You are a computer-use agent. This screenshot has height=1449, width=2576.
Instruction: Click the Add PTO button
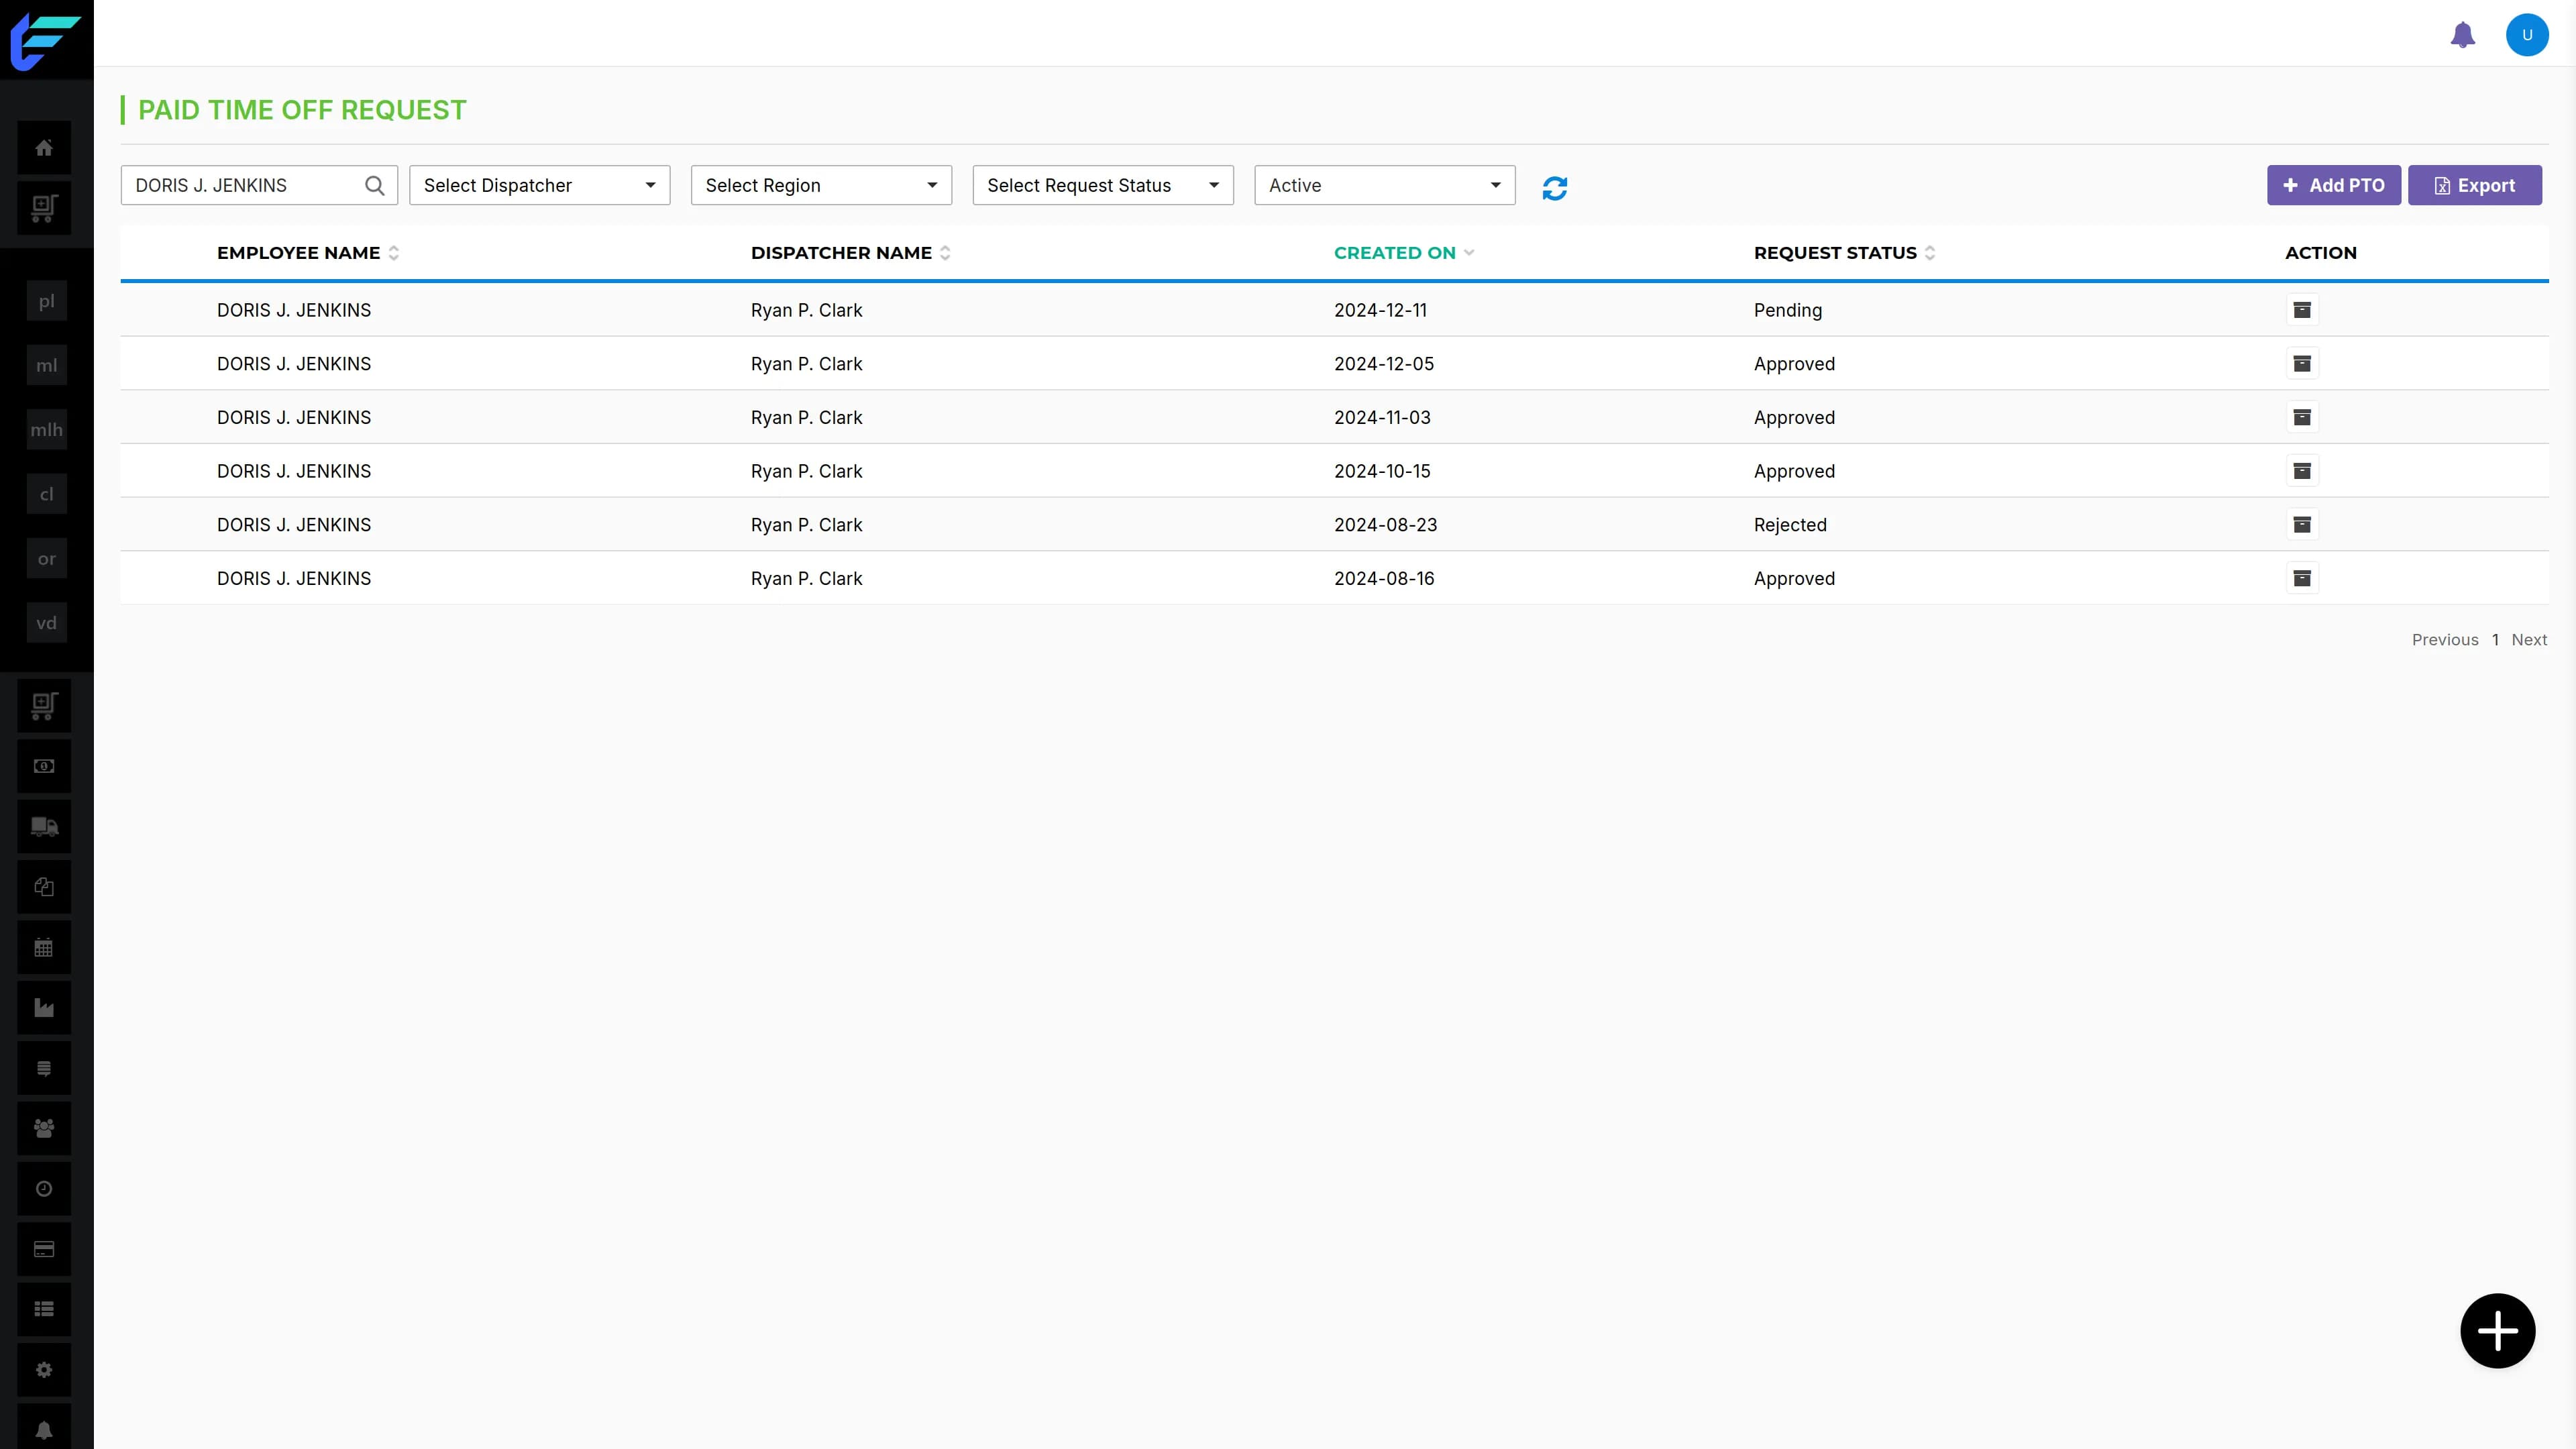[2333, 185]
